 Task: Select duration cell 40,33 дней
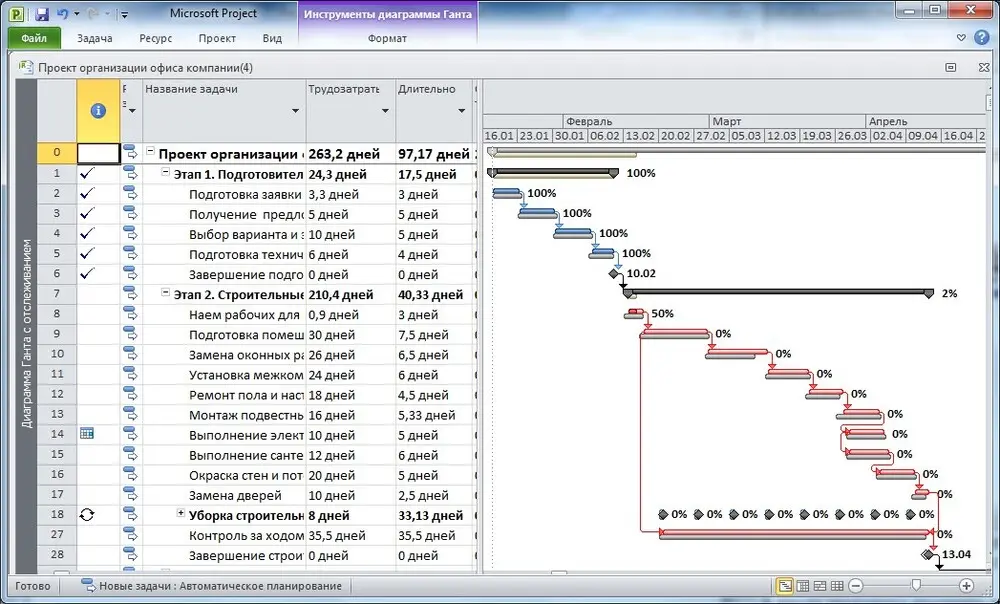coord(434,295)
